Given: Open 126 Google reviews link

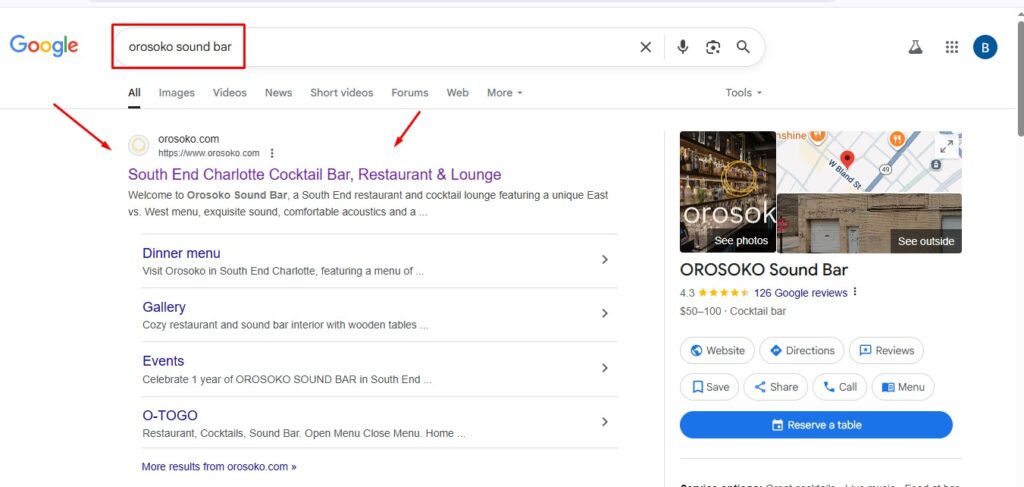Looking at the screenshot, I should coord(801,292).
